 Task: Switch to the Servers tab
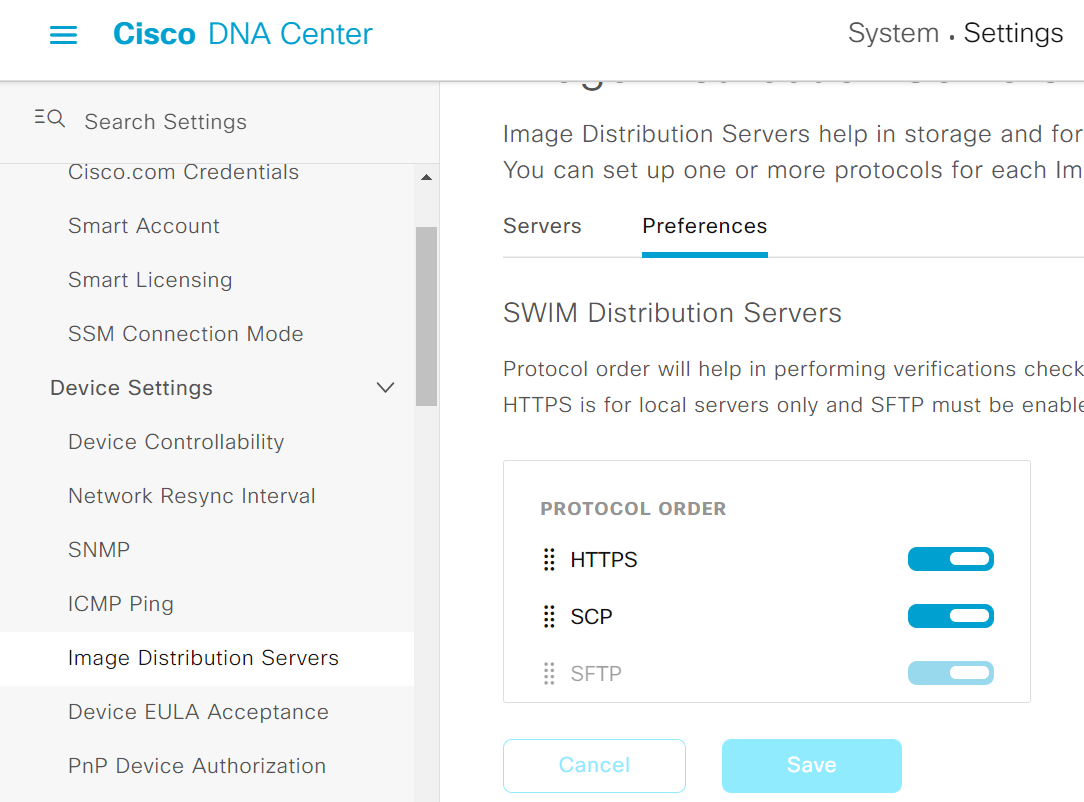542,226
